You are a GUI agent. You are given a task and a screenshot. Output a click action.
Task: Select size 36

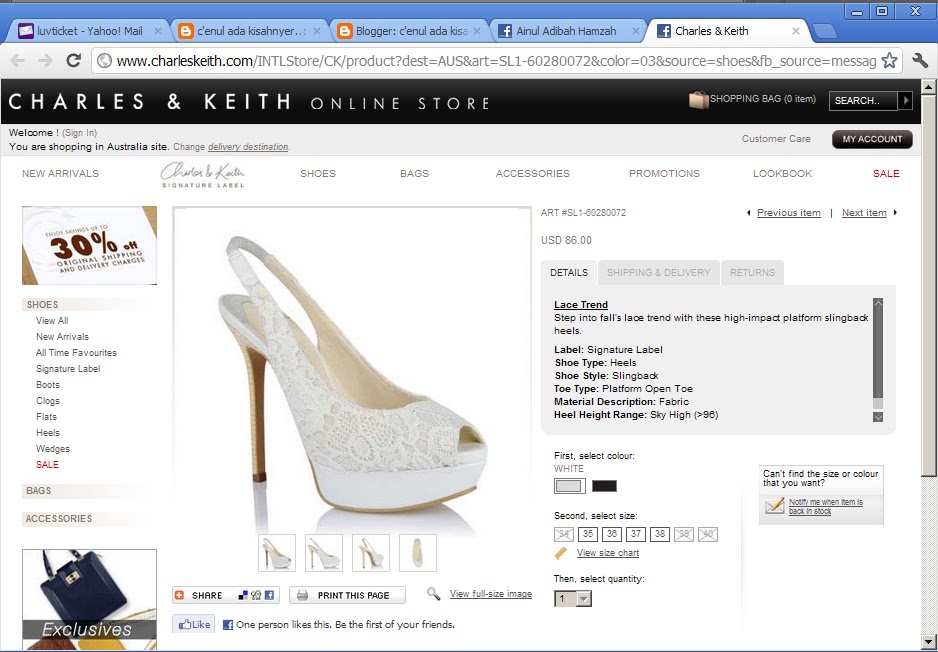click(612, 534)
